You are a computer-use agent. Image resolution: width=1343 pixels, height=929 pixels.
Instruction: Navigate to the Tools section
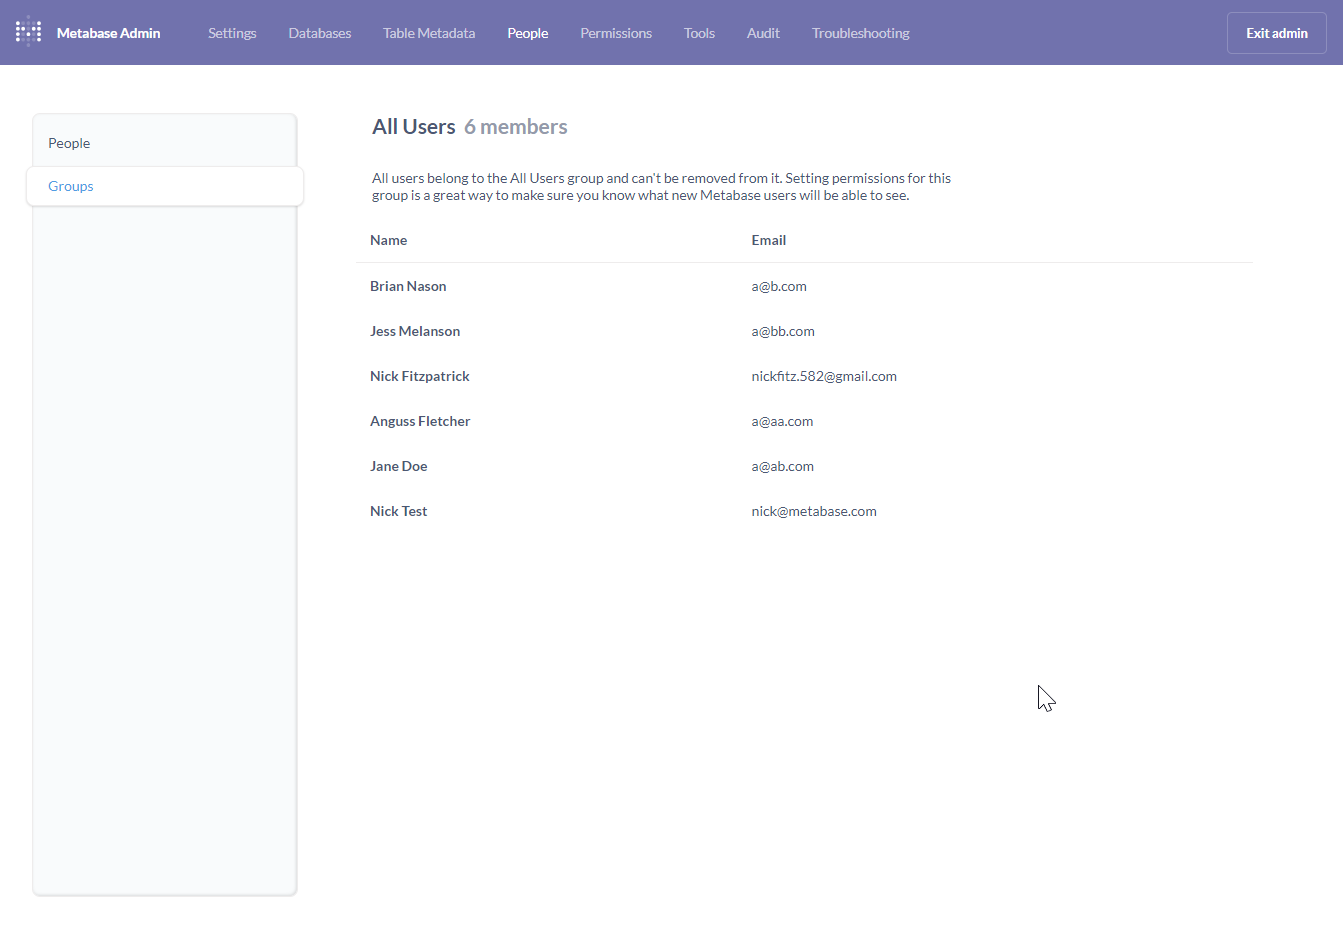pyautogui.click(x=698, y=33)
